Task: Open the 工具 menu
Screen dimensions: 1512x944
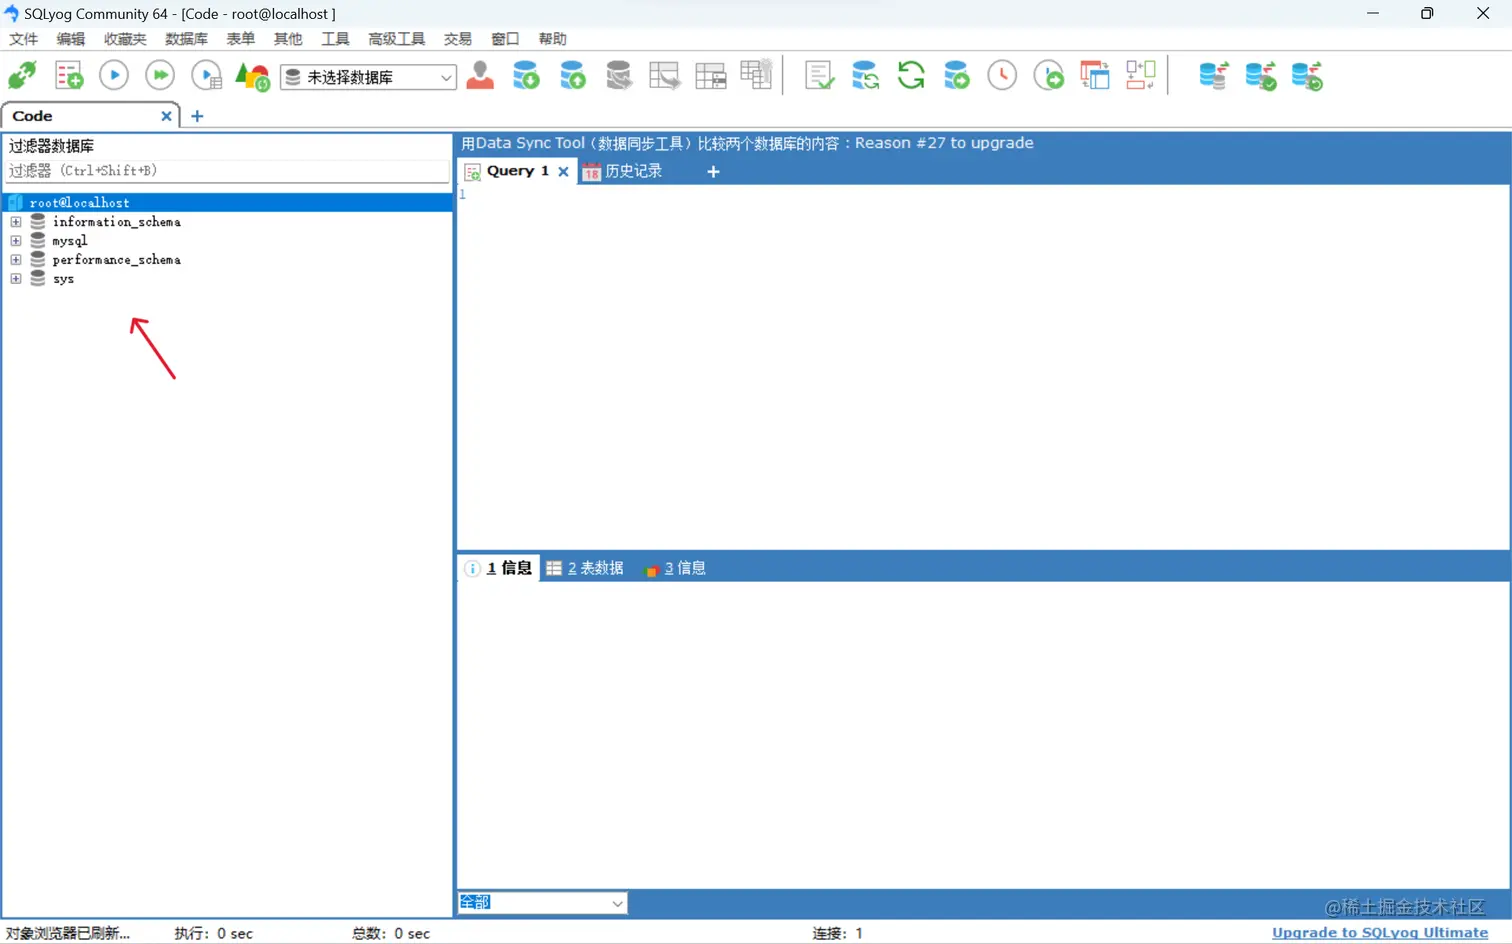Action: [x=335, y=39]
